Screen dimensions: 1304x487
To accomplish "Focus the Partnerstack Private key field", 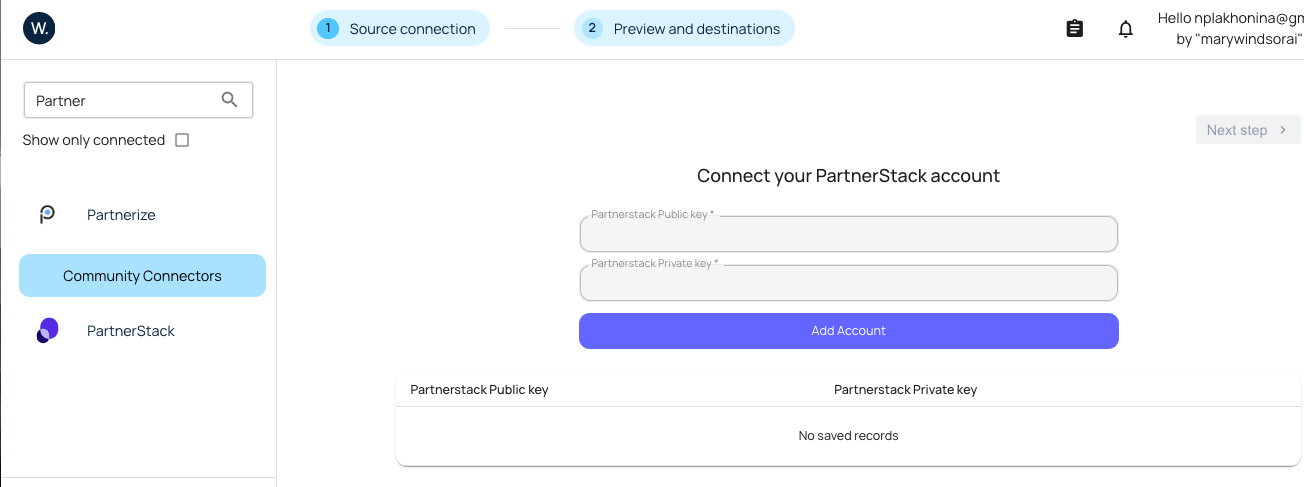I will pos(848,283).
